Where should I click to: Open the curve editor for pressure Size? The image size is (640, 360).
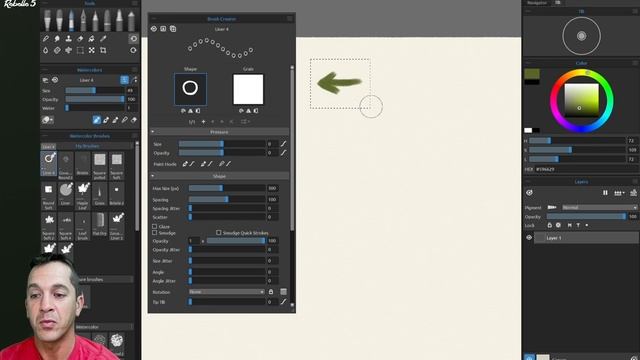pyautogui.click(x=283, y=144)
